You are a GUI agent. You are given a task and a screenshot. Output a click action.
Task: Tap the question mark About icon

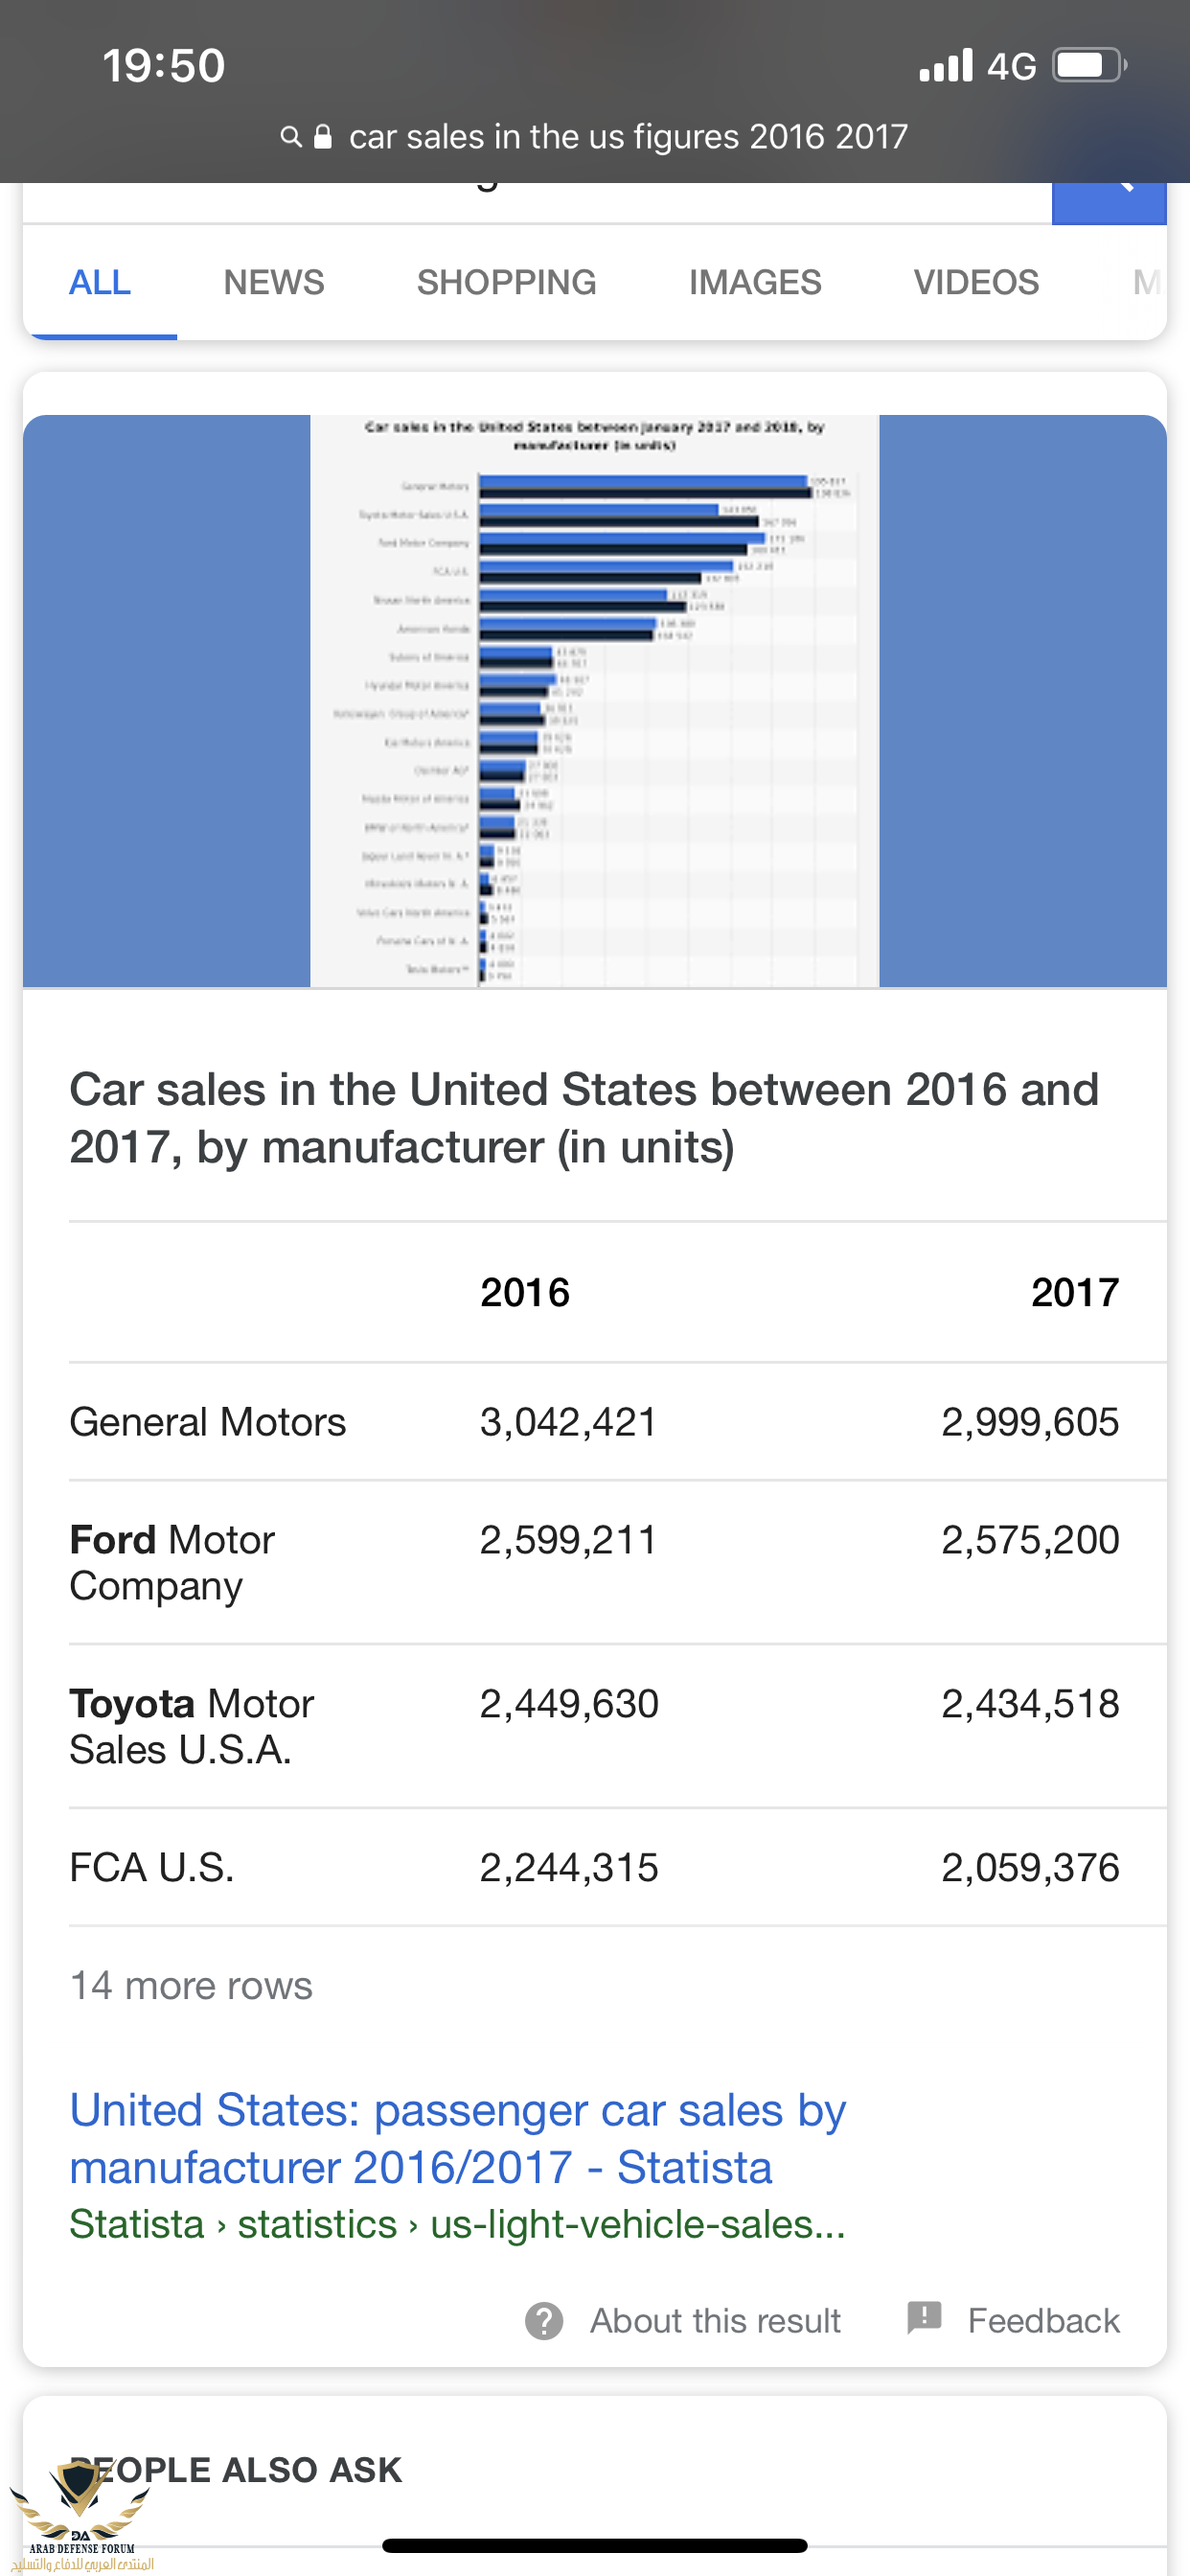544,2320
